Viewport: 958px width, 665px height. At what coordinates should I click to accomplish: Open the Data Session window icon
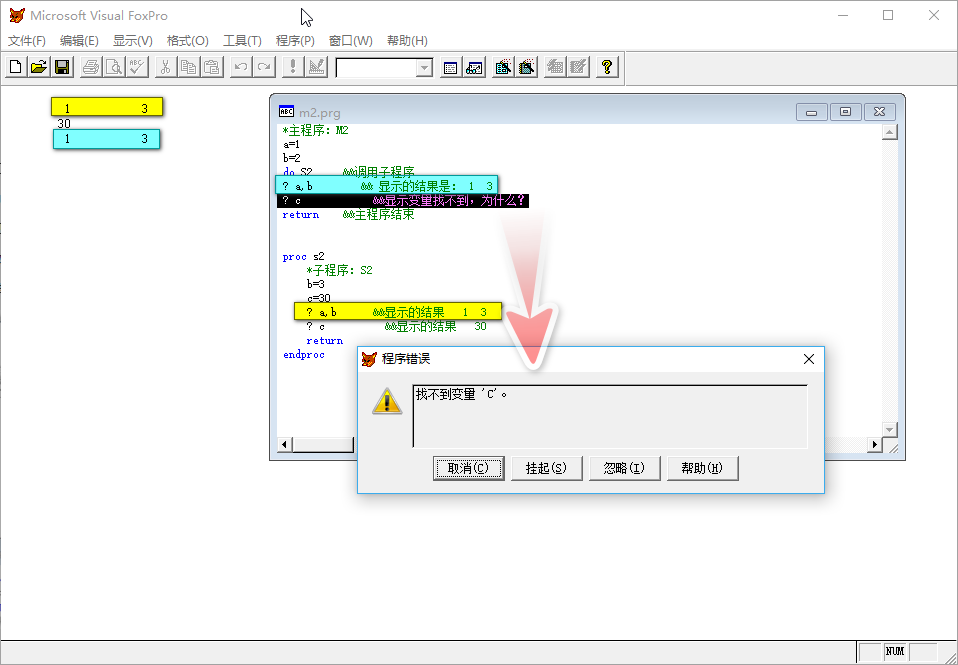(474, 67)
